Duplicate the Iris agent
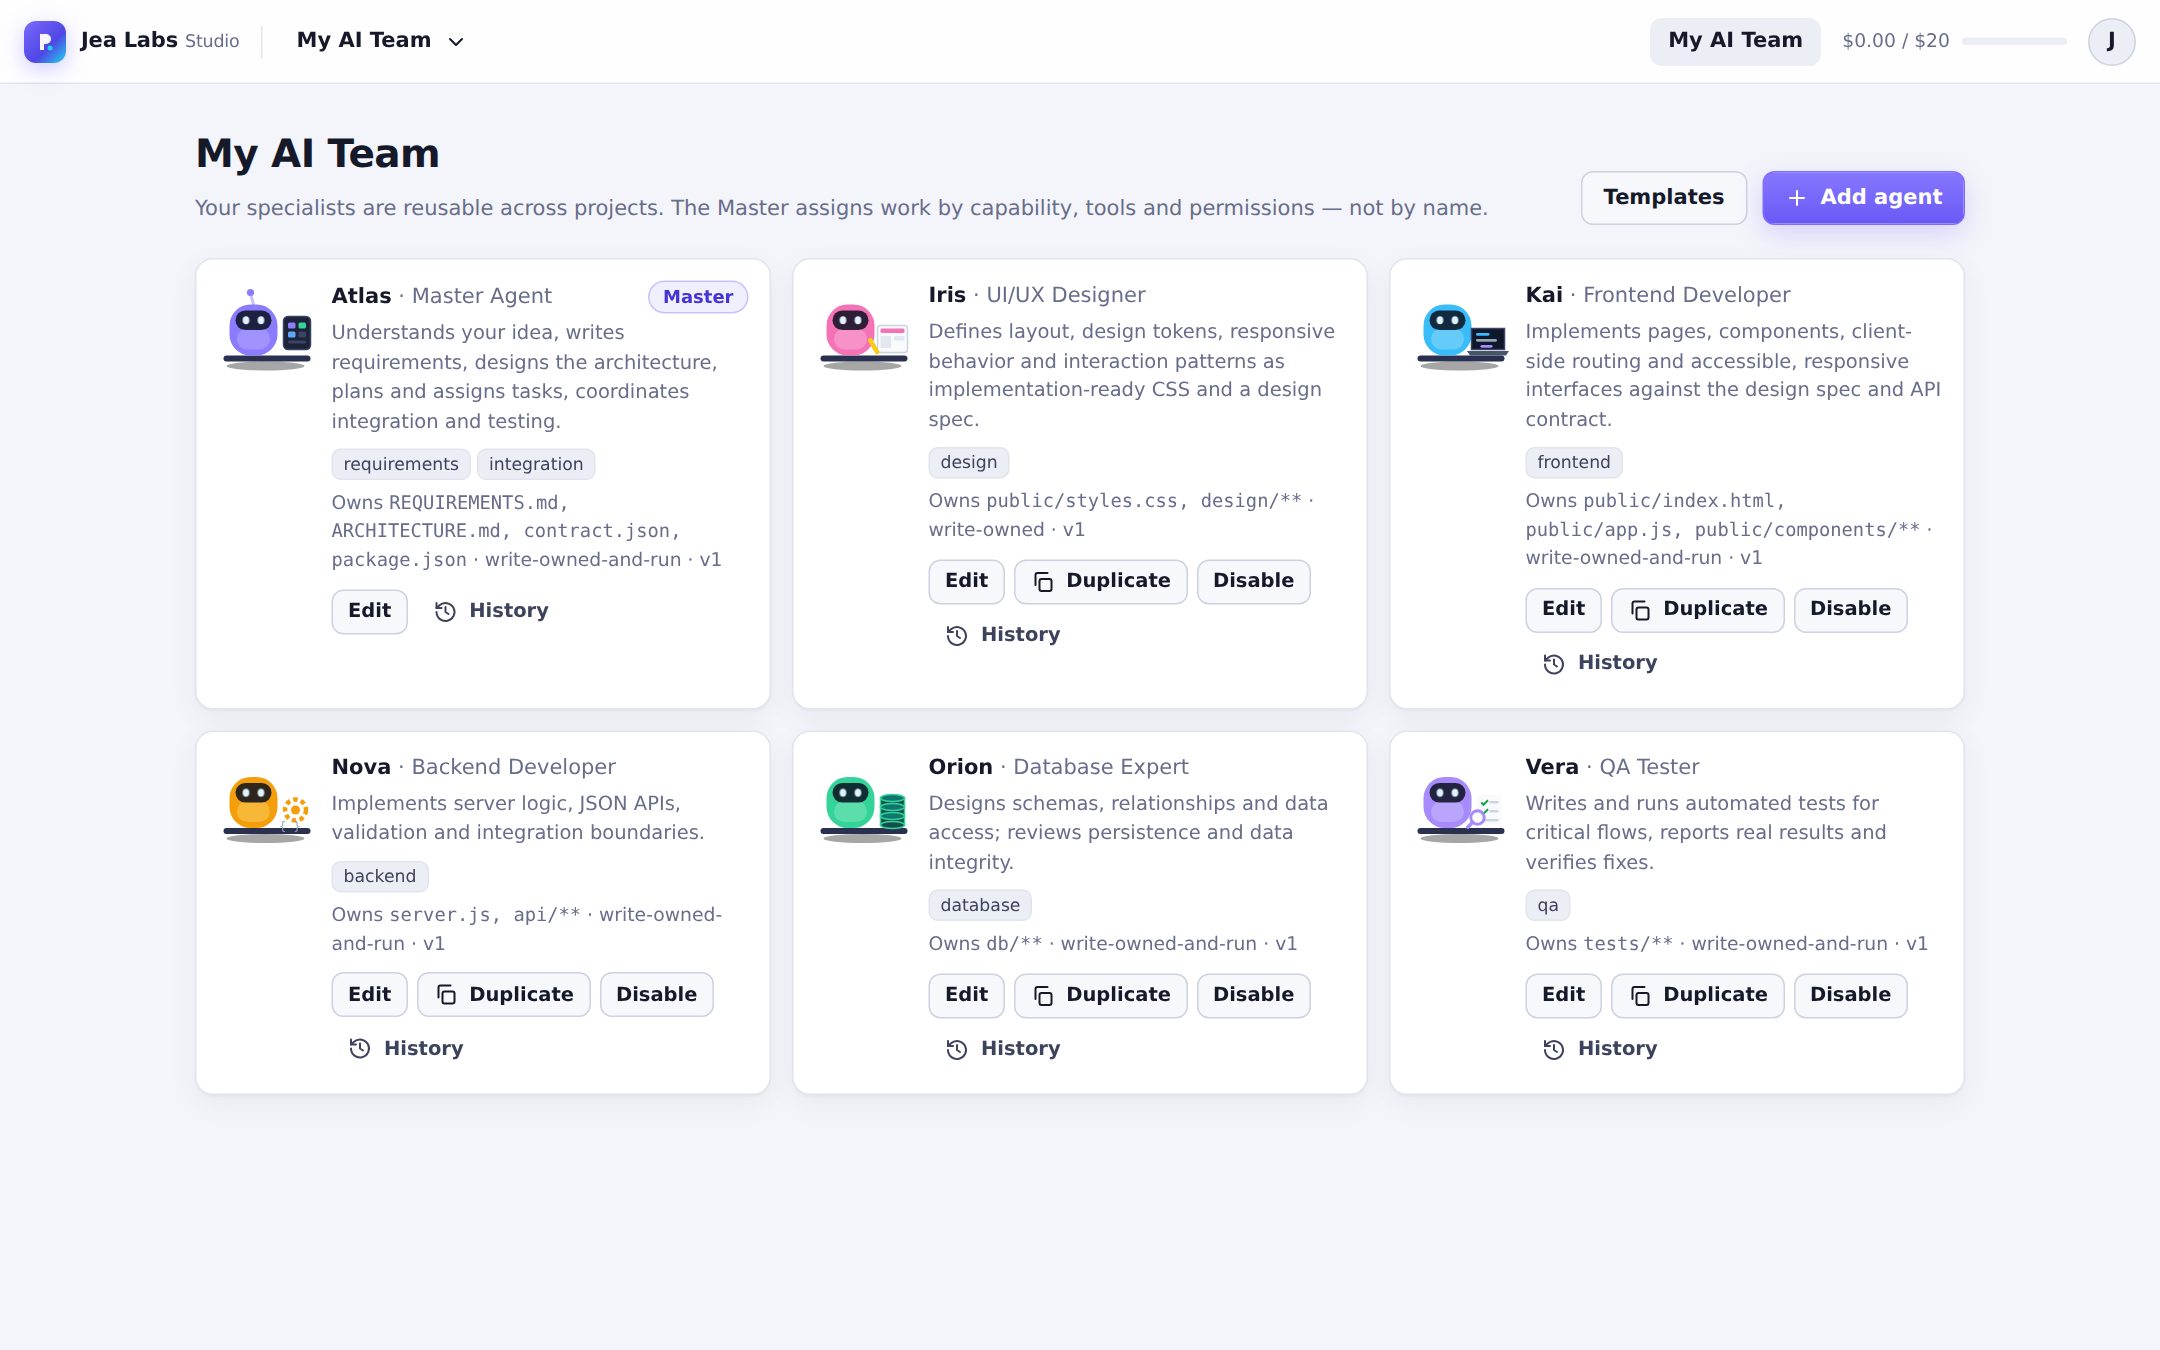2160x1350 pixels. click(x=1101, y=581)
